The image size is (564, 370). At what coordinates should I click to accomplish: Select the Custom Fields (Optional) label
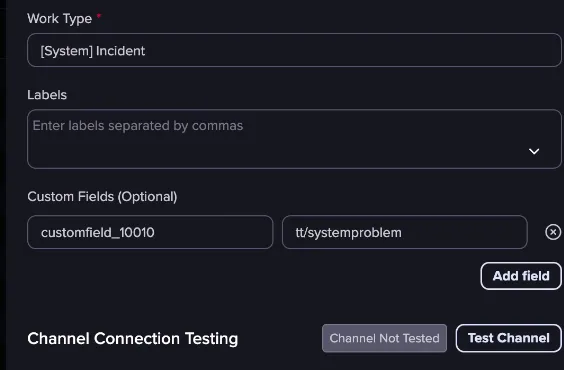click(102, 197)
